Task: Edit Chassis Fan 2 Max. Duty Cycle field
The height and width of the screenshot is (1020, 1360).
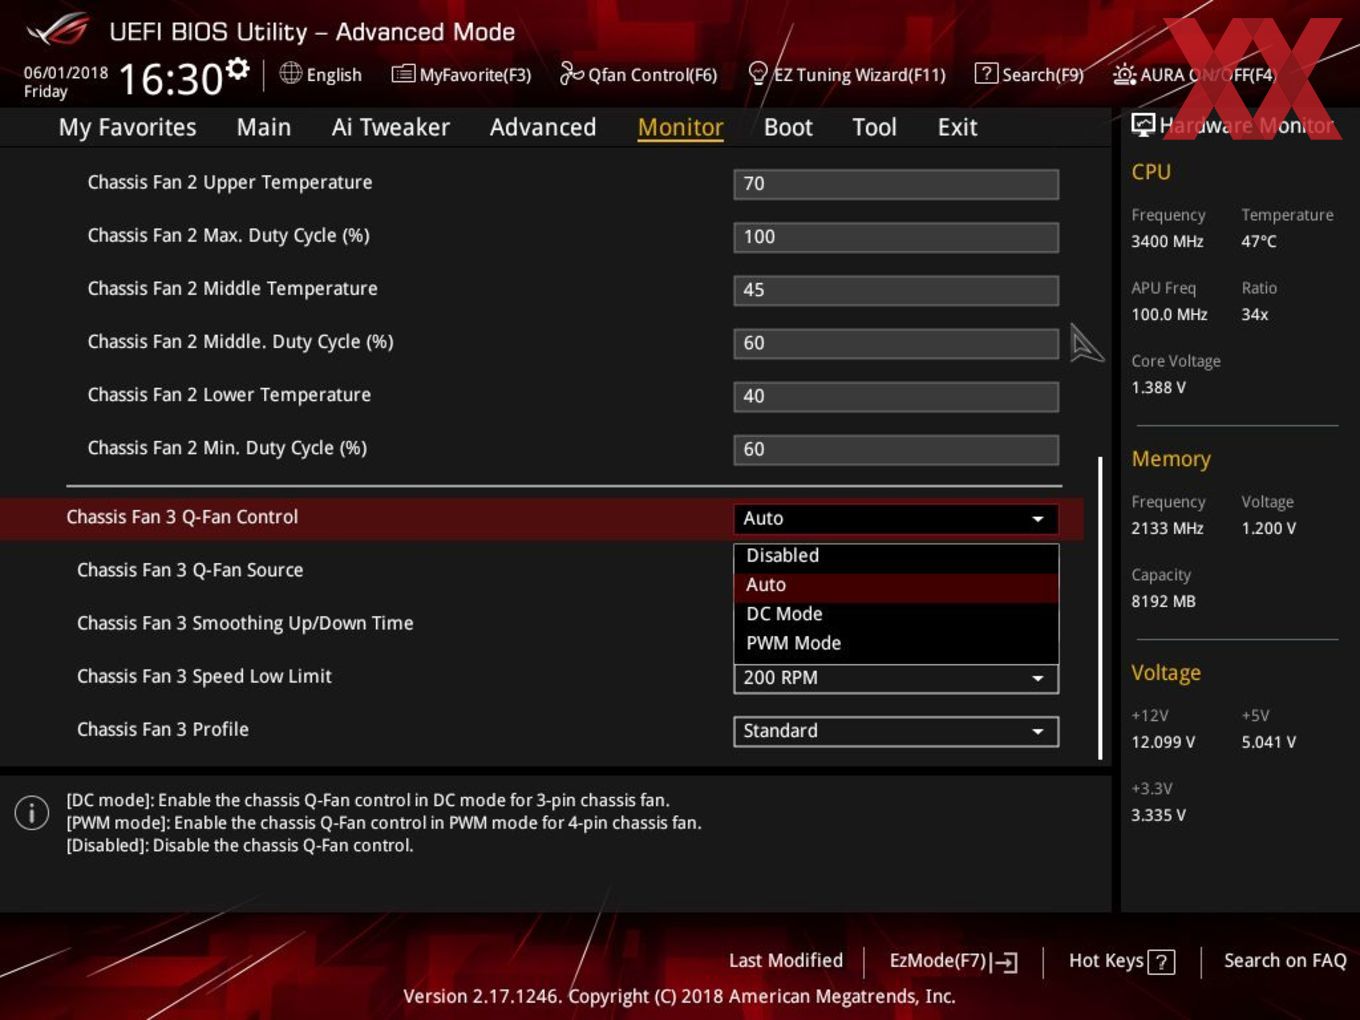Action: click(x=896, y=237)
